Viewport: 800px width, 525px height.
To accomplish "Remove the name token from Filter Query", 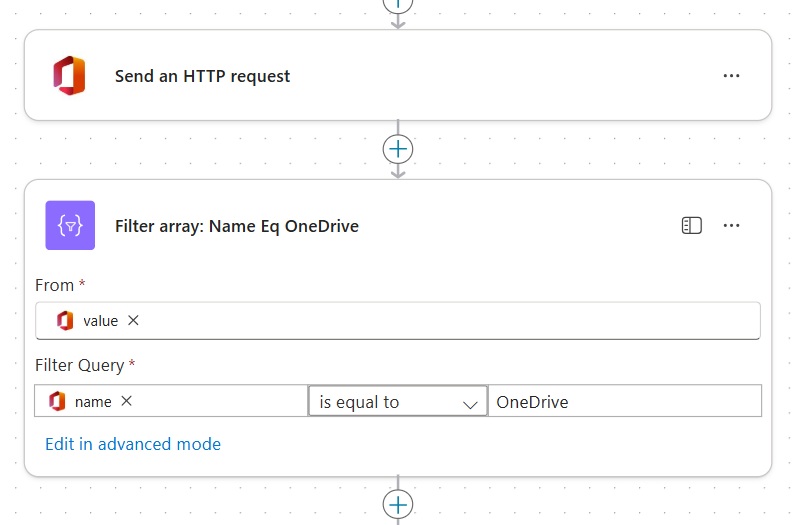I will click(126, 401).
